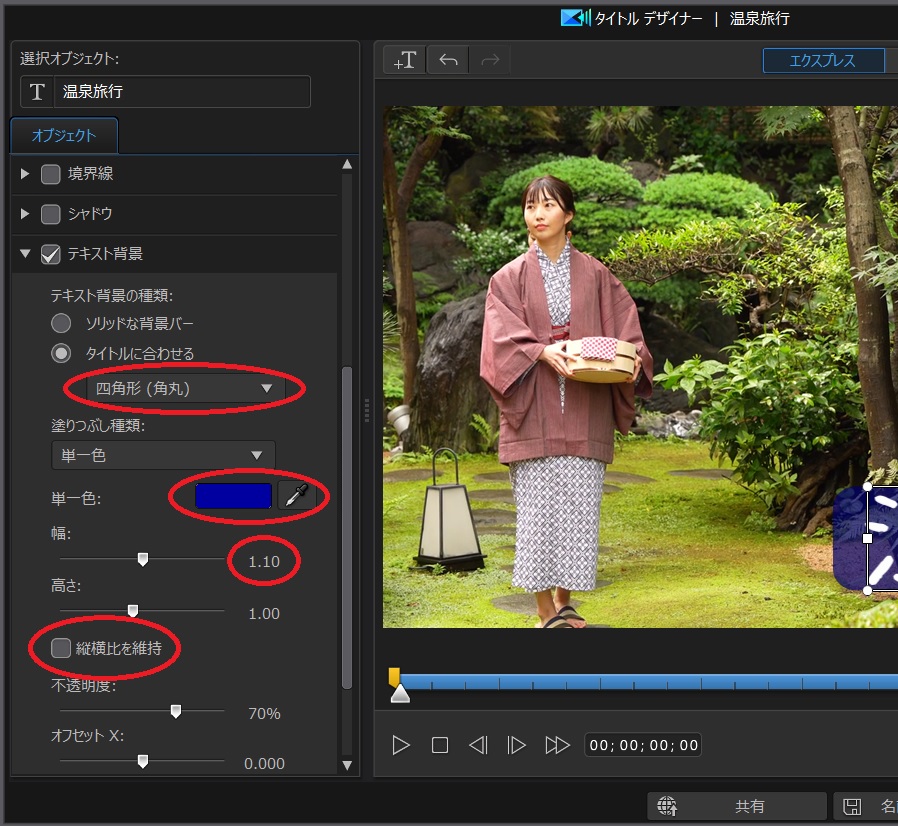Screen dimensions: 898x826
Task: Click the panel splitter grip dots
Action: pos(367,410)
